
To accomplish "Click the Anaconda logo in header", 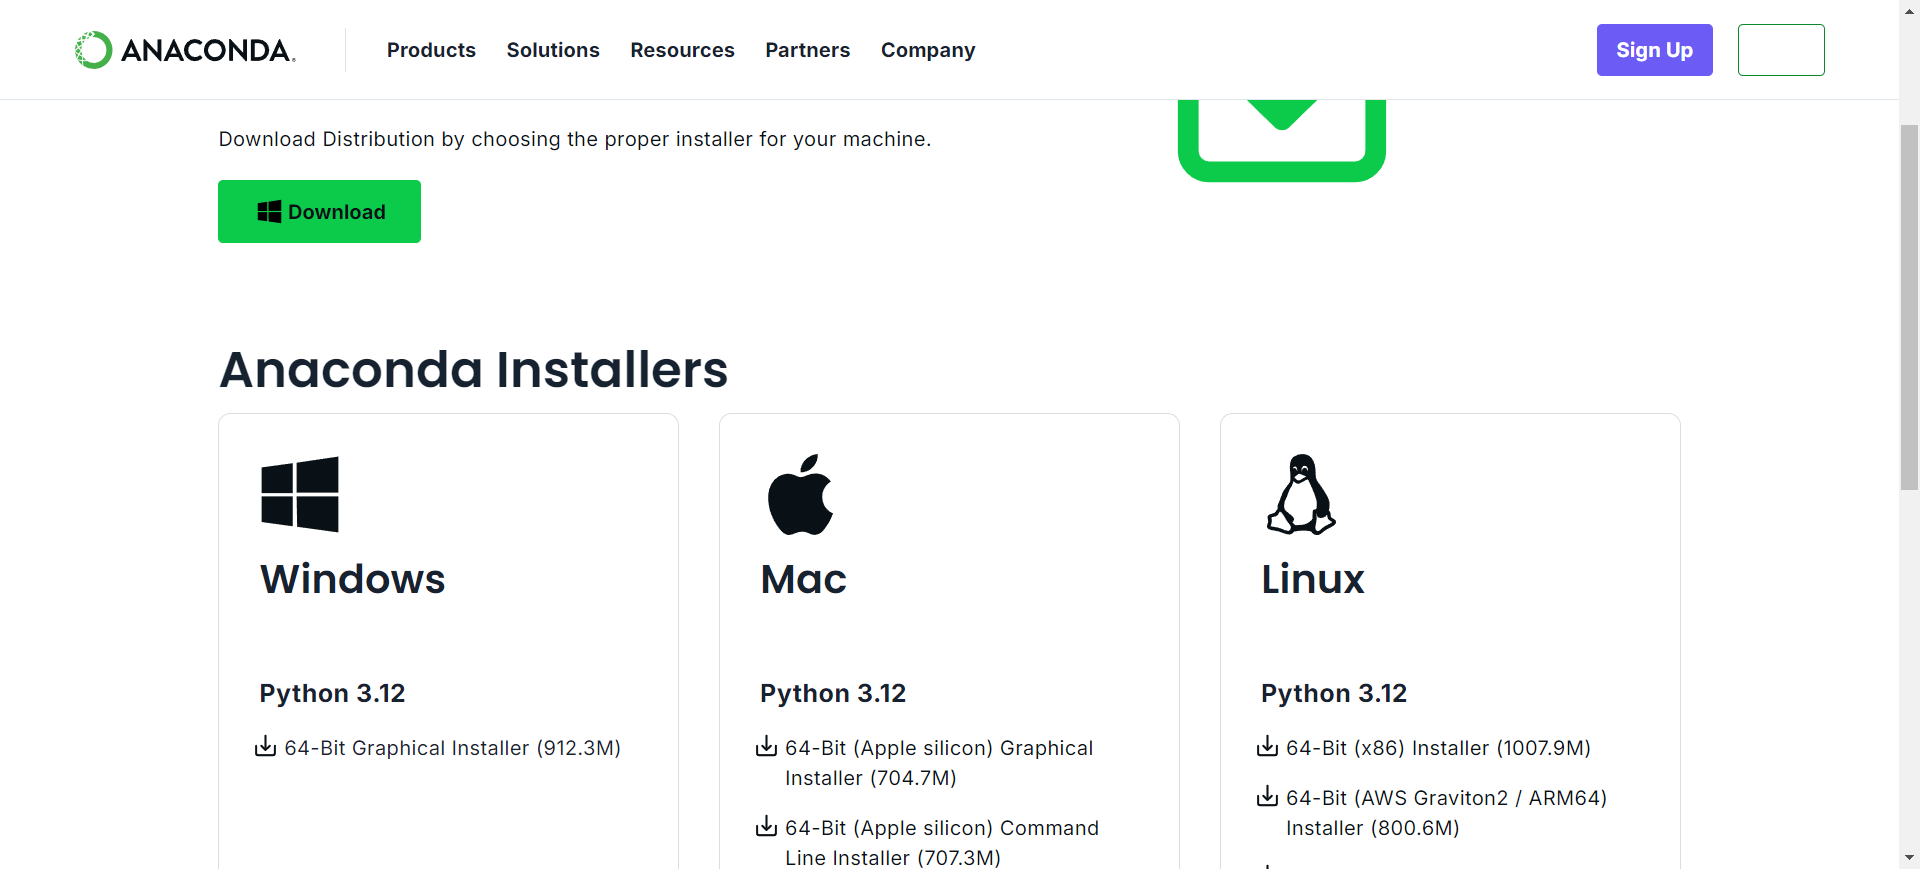I will [185, 50].
